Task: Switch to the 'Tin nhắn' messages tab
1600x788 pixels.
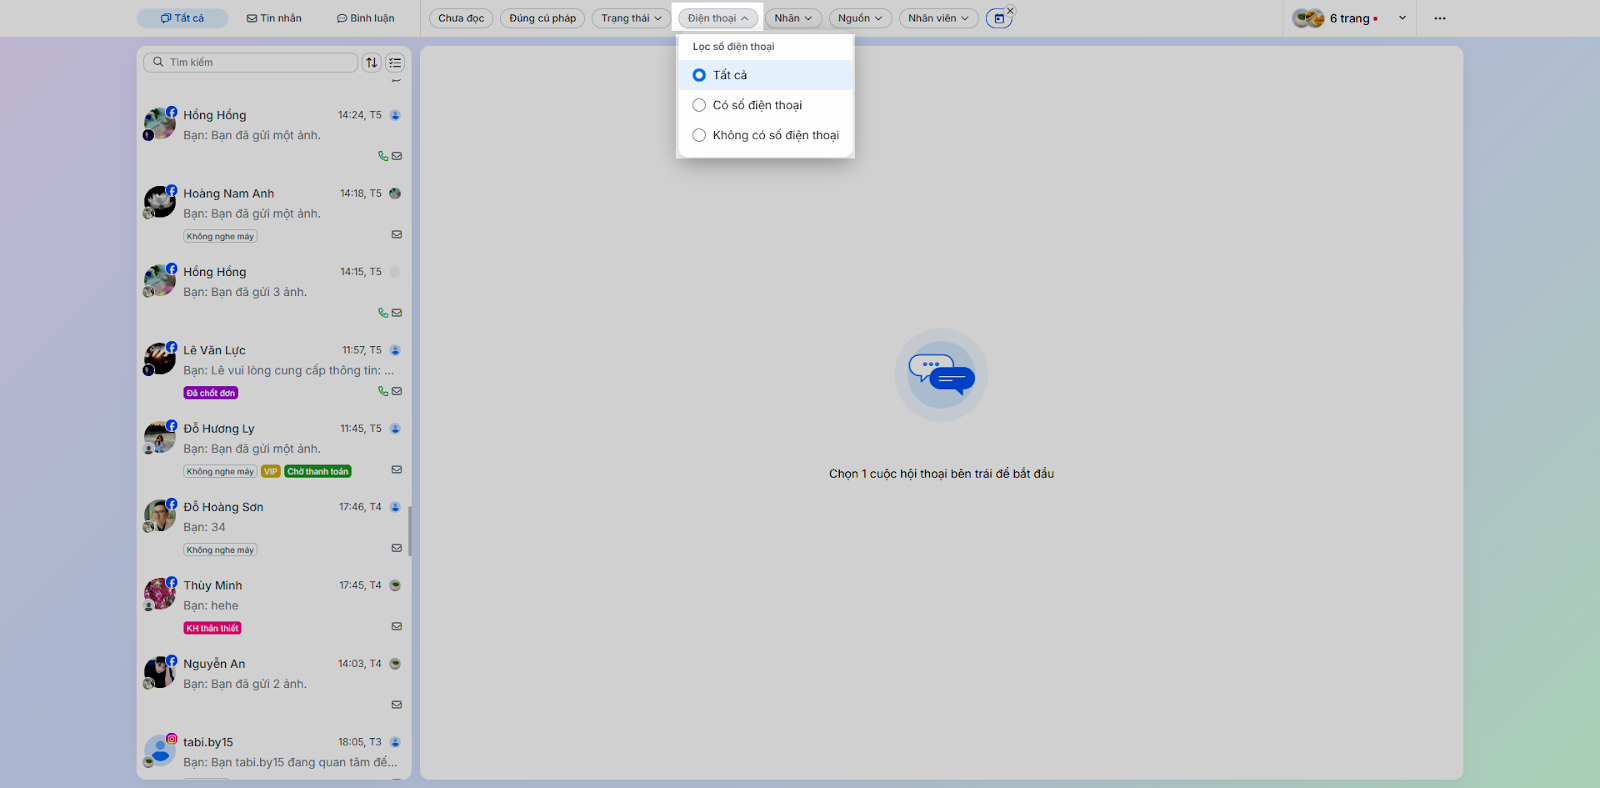Action: [x=274, y=18]
